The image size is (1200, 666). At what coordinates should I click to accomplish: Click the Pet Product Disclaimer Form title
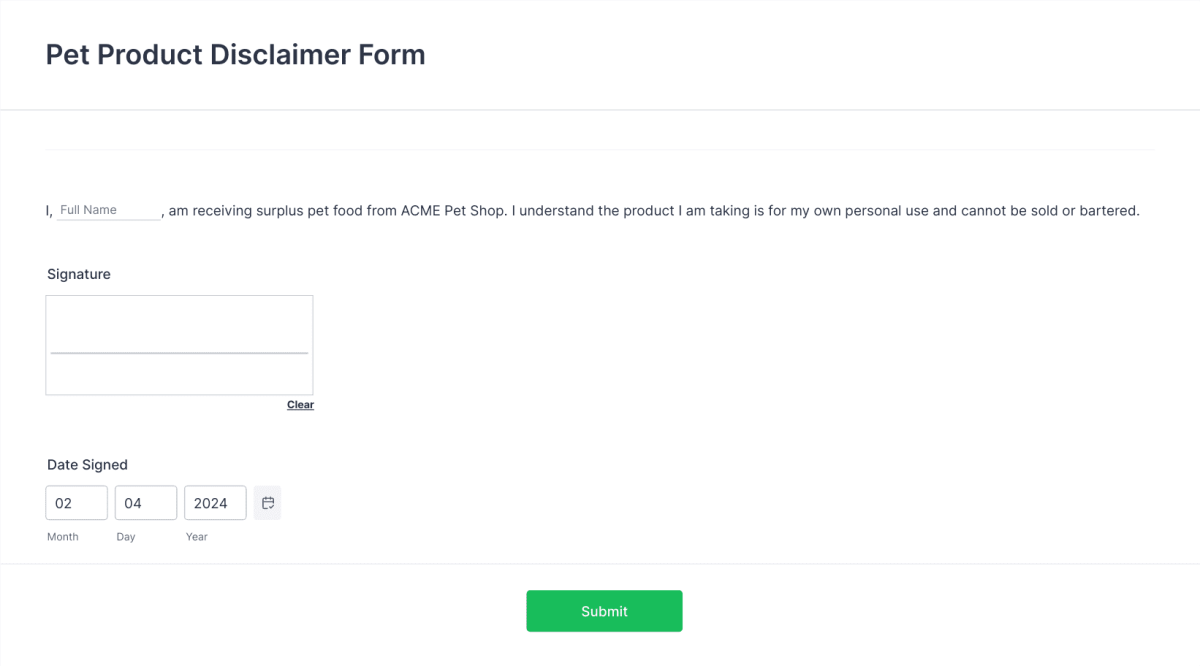tap(234, 54)
